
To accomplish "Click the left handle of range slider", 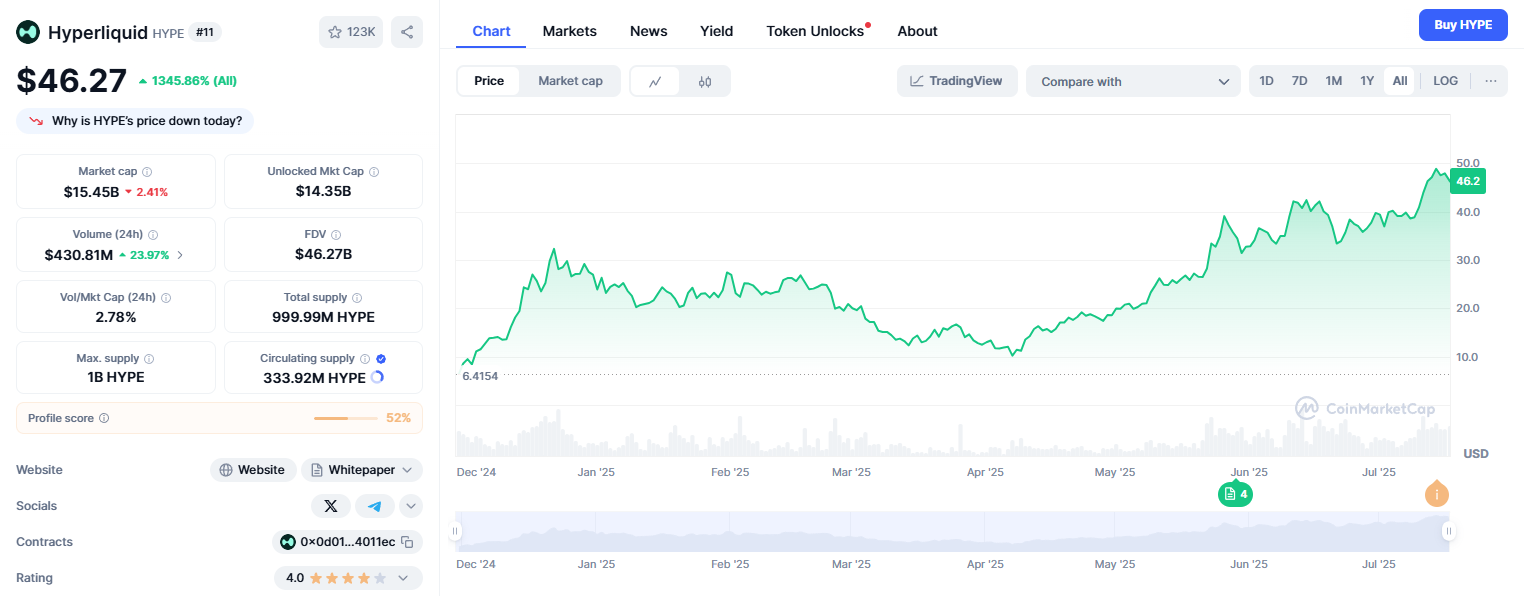I will 456,532.
